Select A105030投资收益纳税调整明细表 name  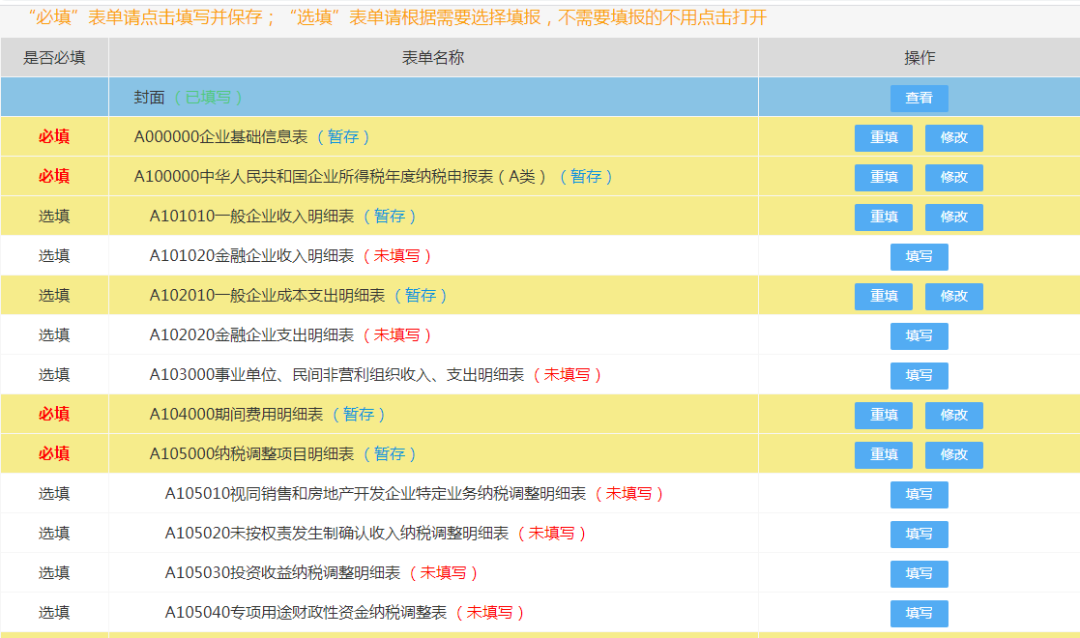(x=282, y=573)
